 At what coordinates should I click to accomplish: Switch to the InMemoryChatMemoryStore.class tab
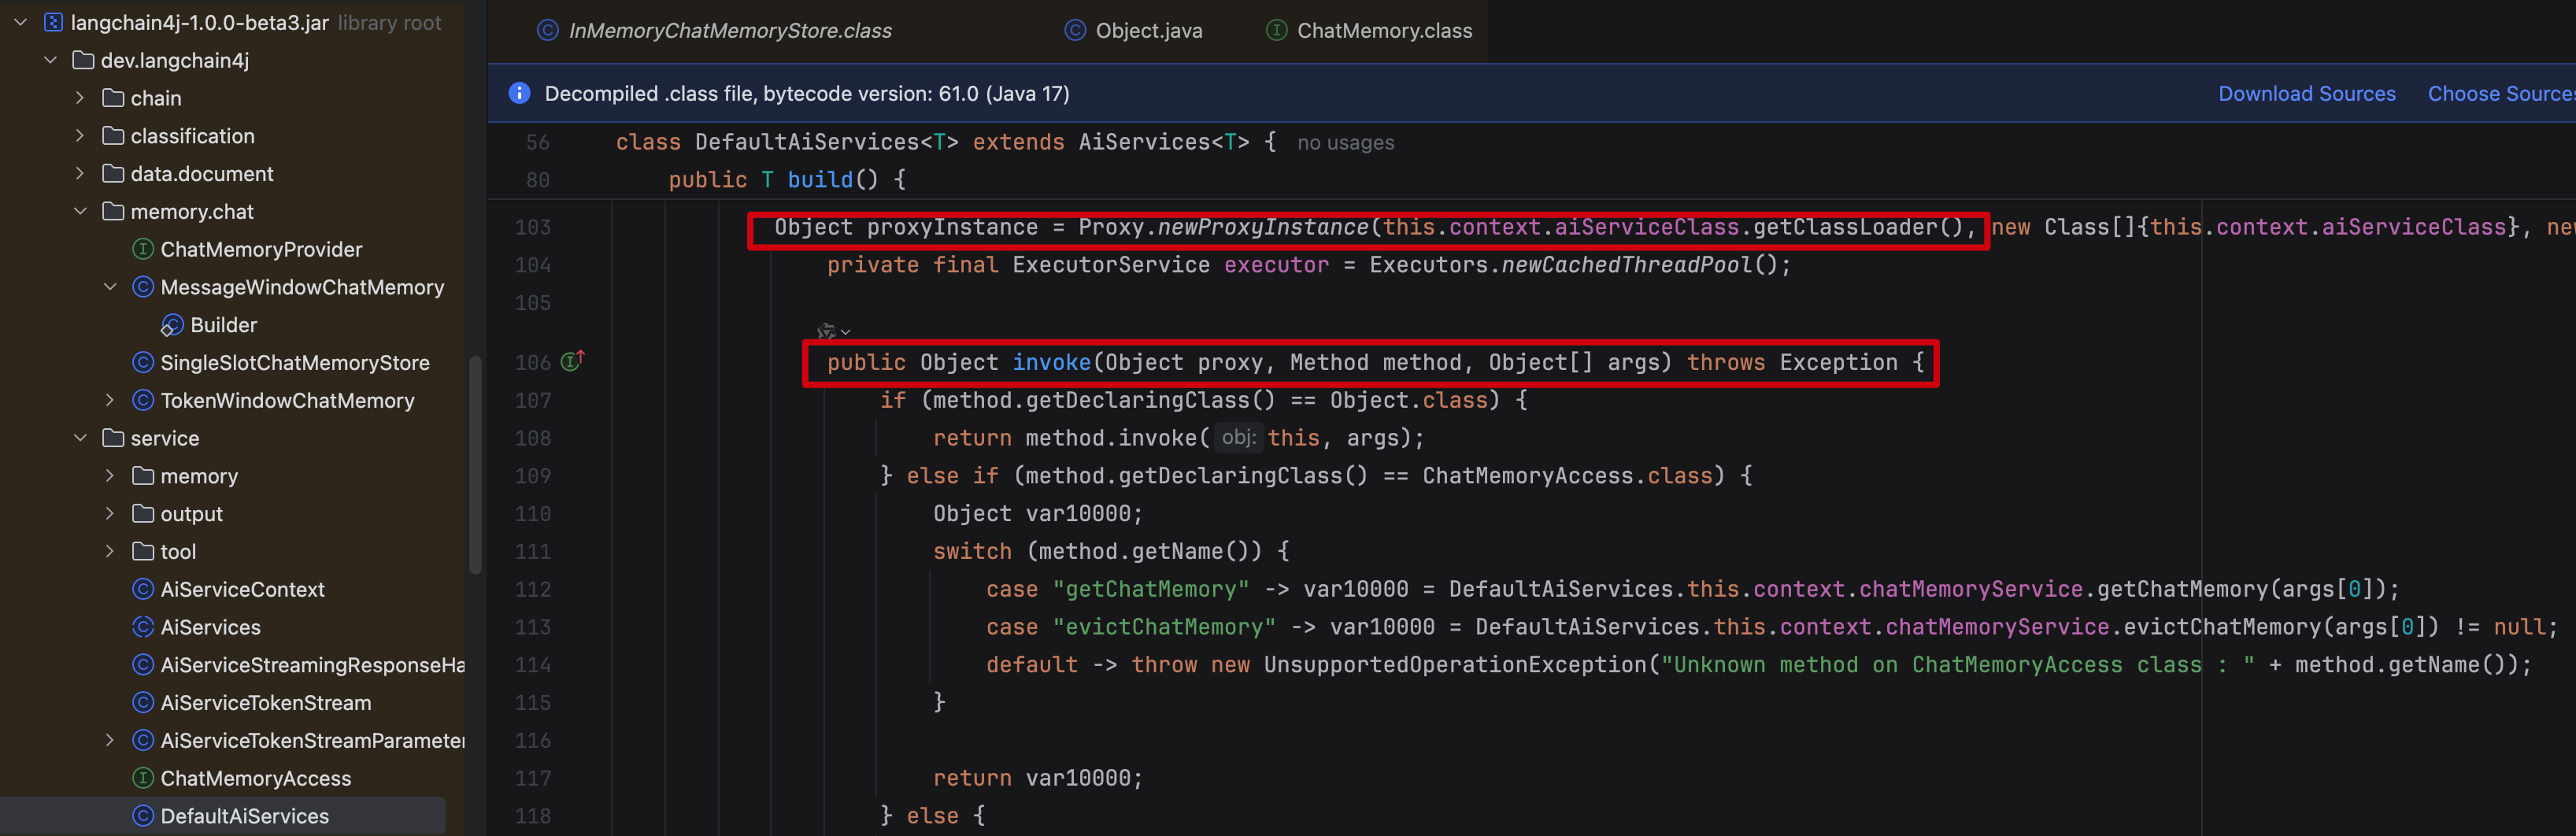[x=714, y=31]
